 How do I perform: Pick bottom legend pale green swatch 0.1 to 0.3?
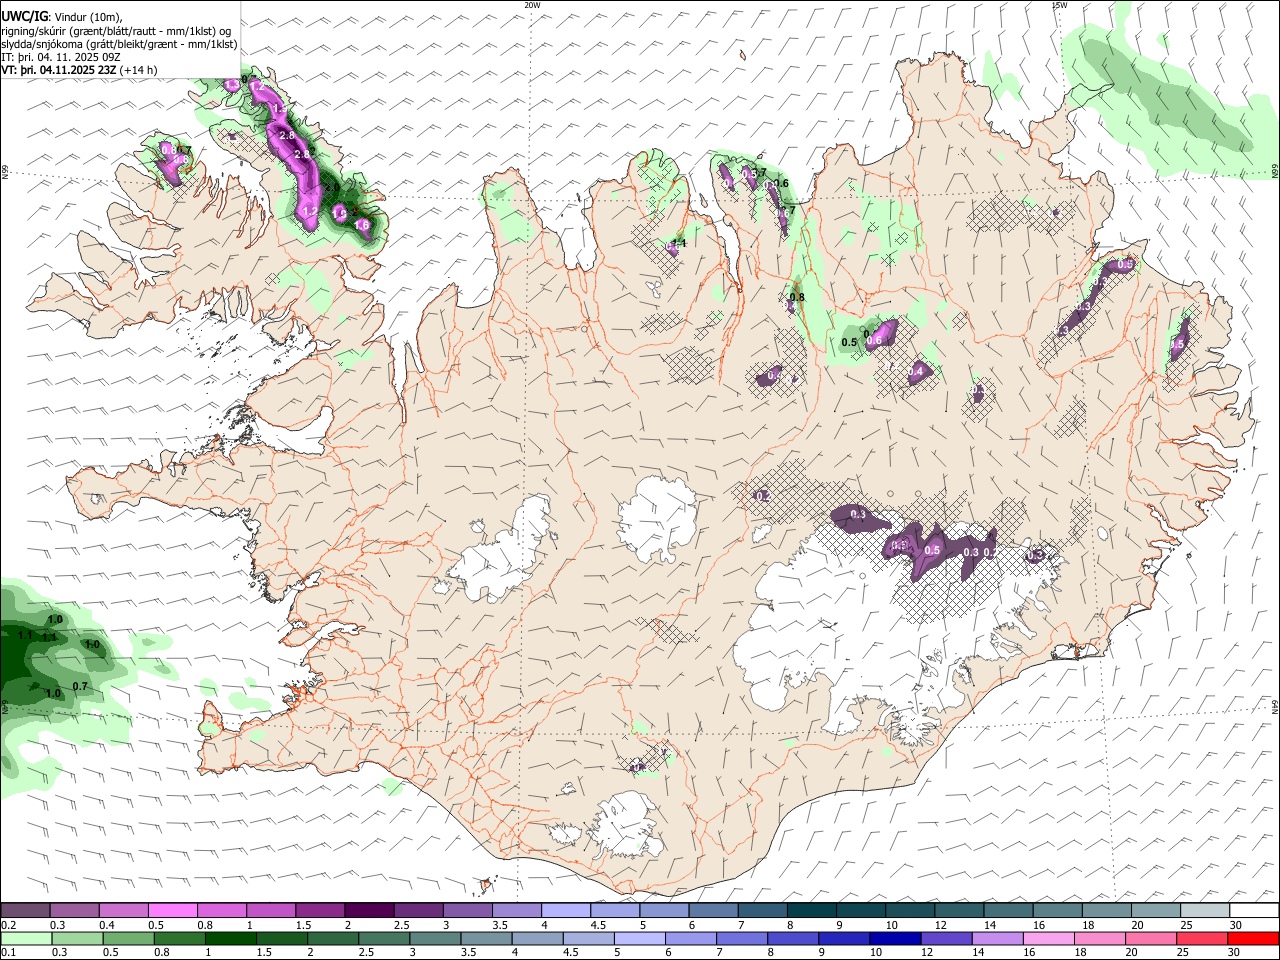(x=26, y=938)
